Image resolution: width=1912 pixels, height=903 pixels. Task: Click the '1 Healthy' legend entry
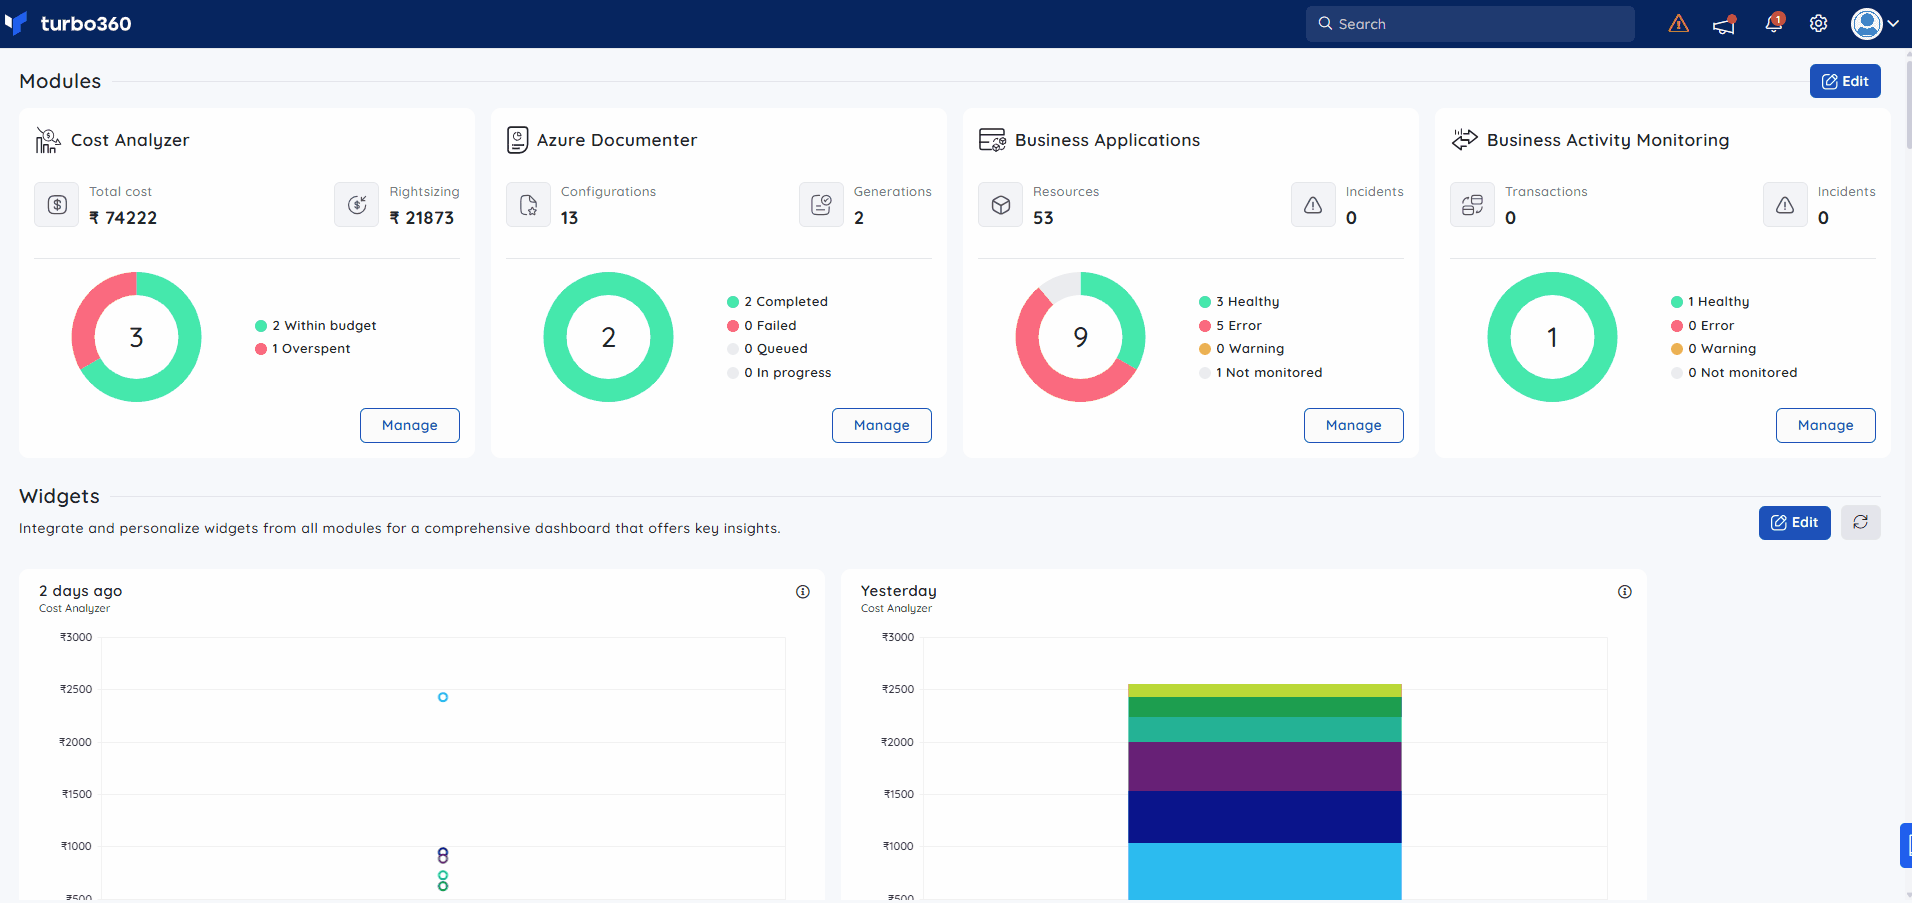pyautogui.click(x=1710, y=301)
